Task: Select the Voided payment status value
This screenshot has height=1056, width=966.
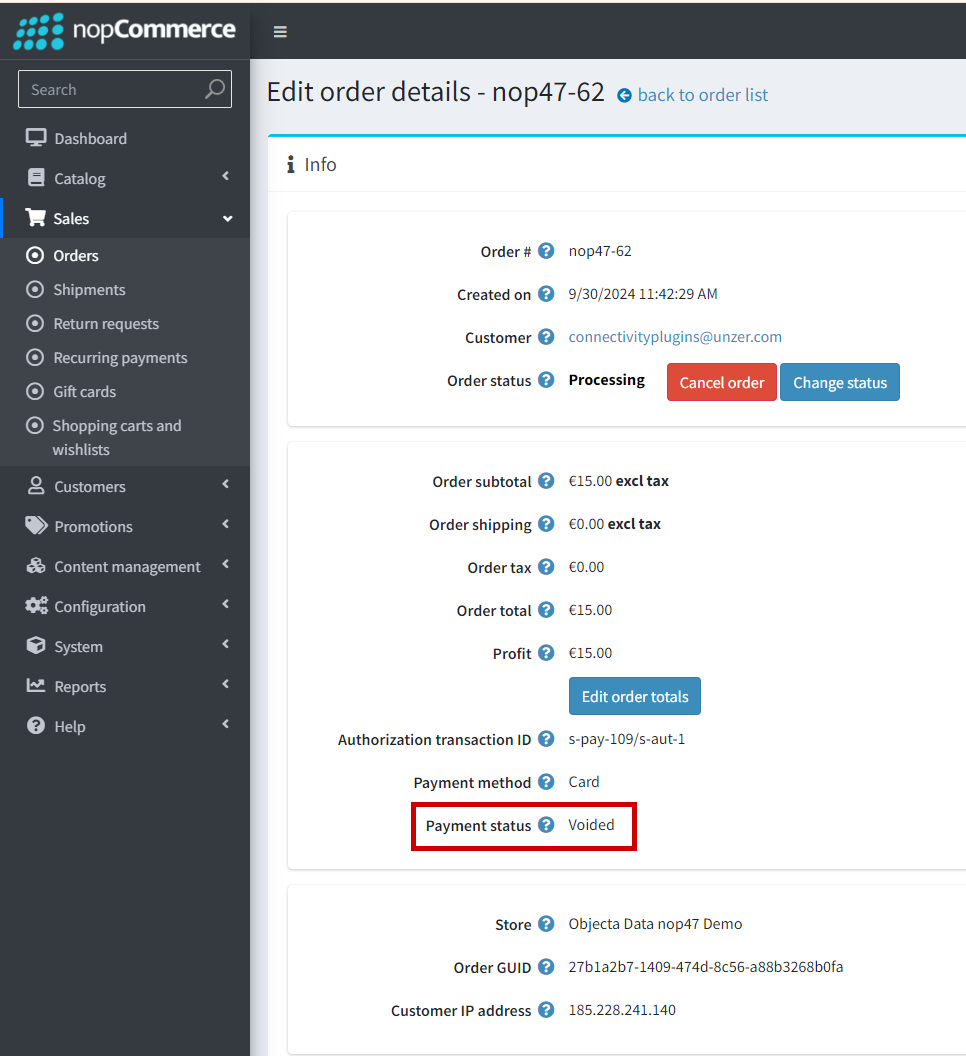Action: 591,825
